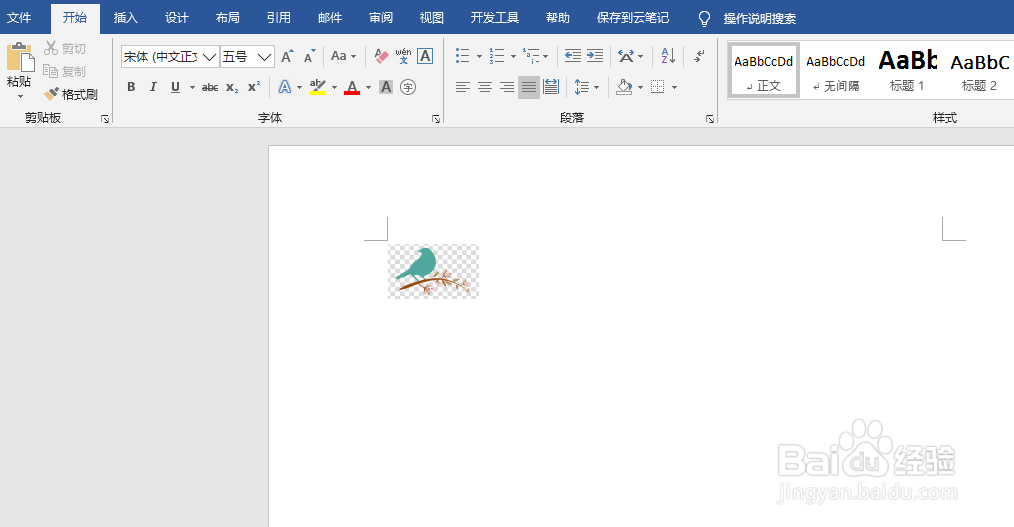
Task: Open enclosed characters (字) tool
Action: click(x=408, y=87)
